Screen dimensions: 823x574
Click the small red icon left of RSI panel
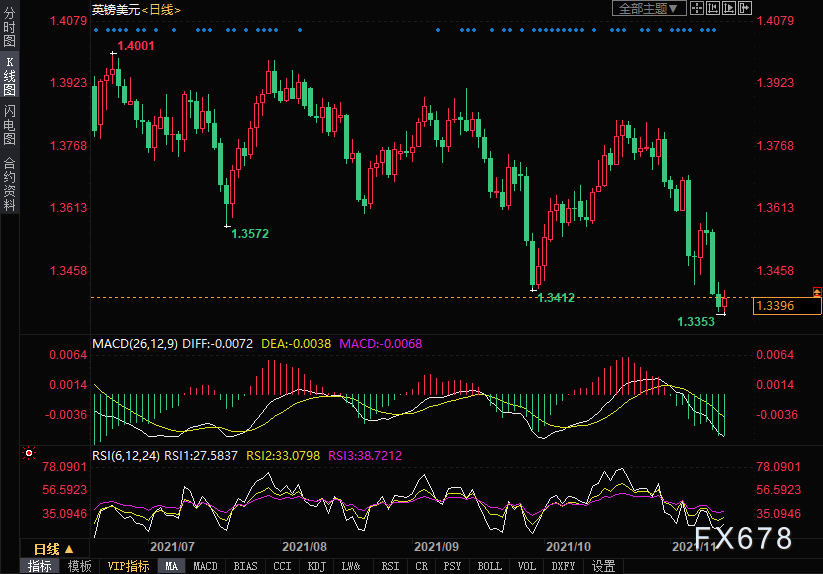pyautogui.click(x=29, y=454)
